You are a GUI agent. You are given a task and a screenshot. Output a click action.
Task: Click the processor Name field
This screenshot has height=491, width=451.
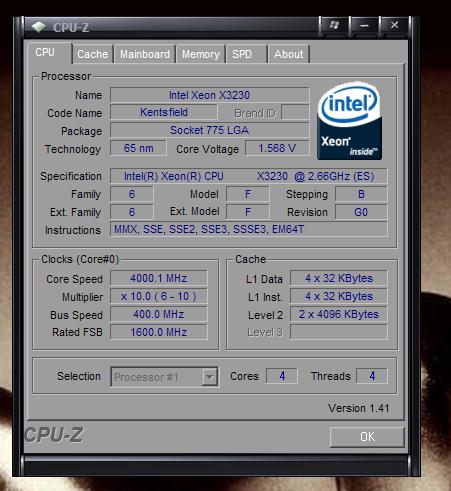(x=209, y=95)
